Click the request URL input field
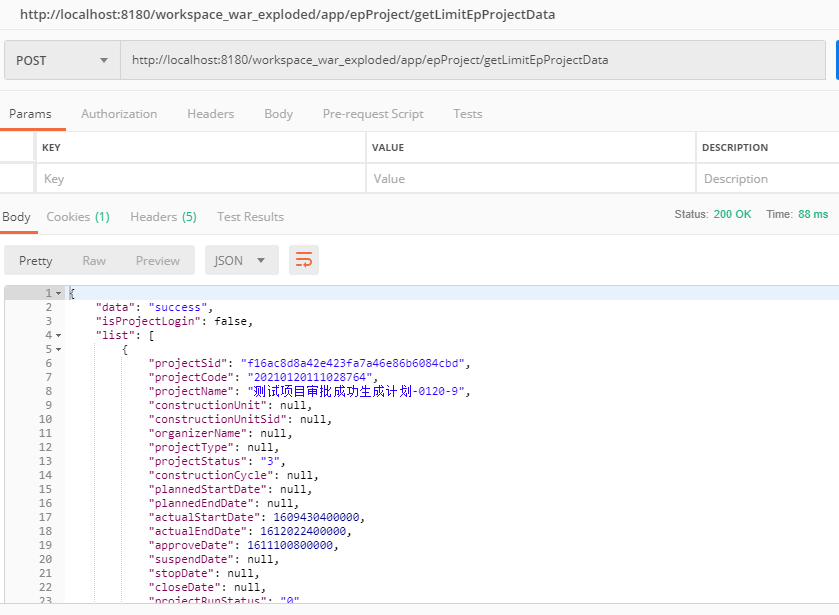Screen dimensions: 839x615 (473, 60)
